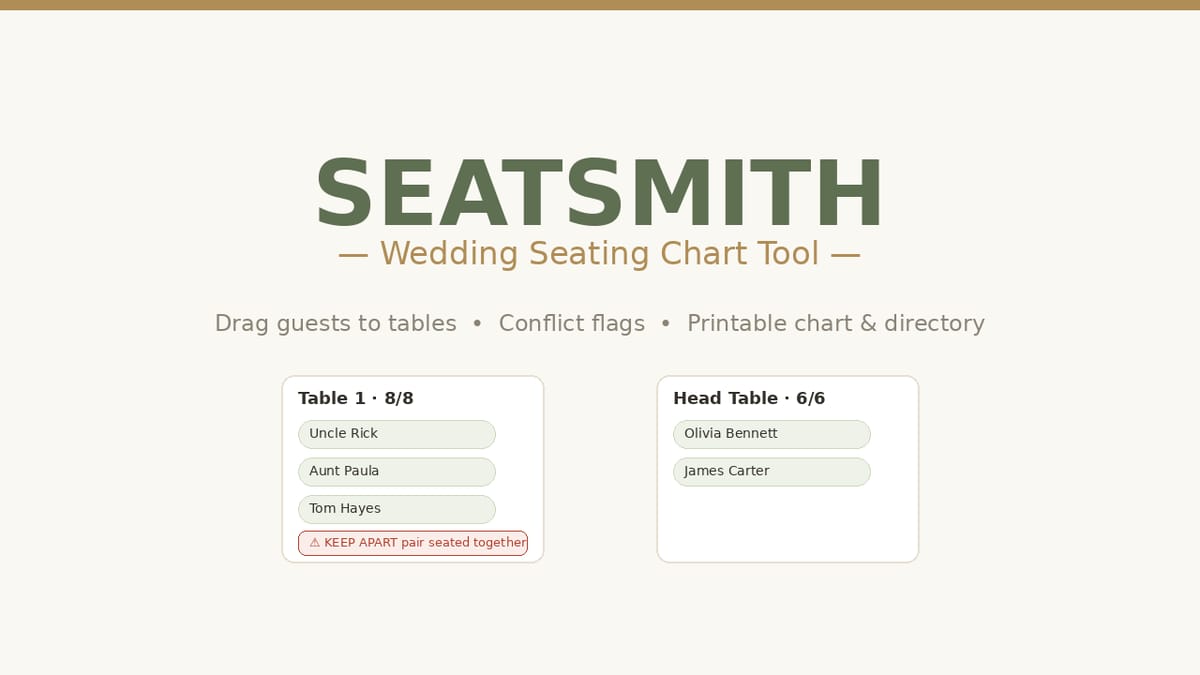Select the Tom Hayes guest chip

coord(396,509)
